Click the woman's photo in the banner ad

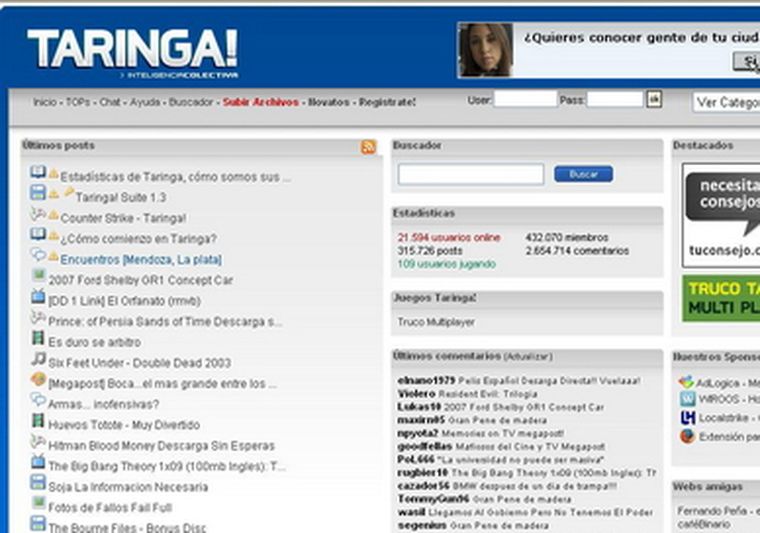(486, 49)
